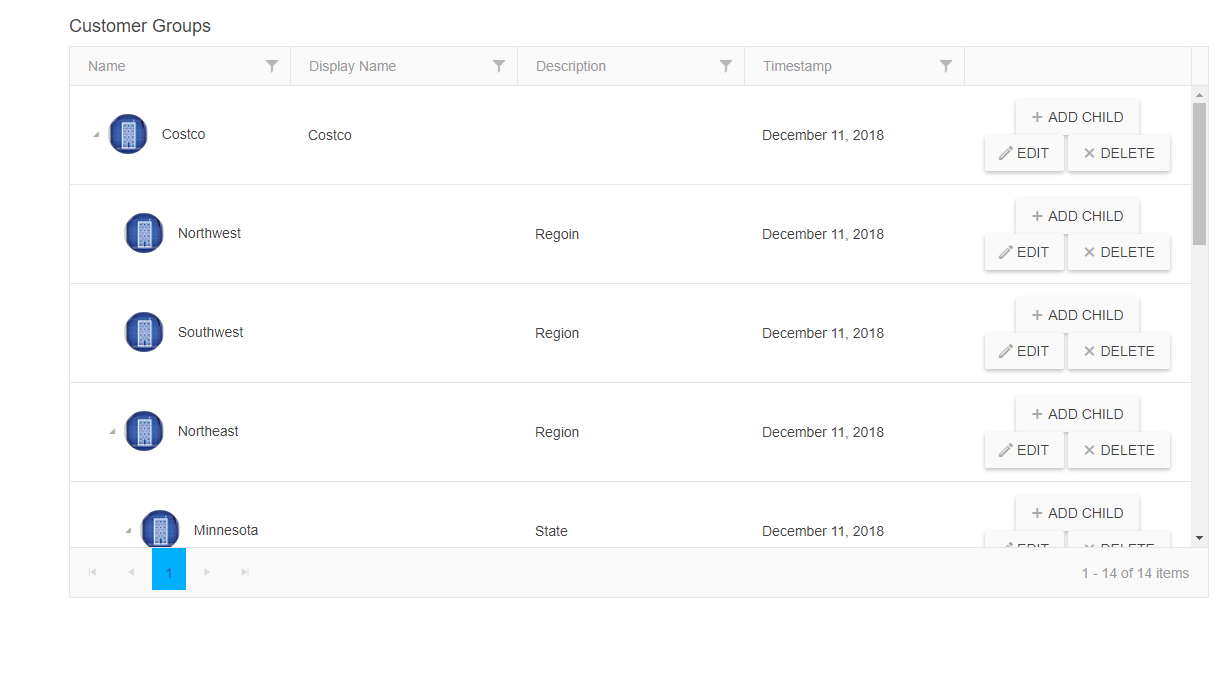
Task: Click the grid scrollbar down arrow
Action: pyautogui.click(x=1199, y=538)
